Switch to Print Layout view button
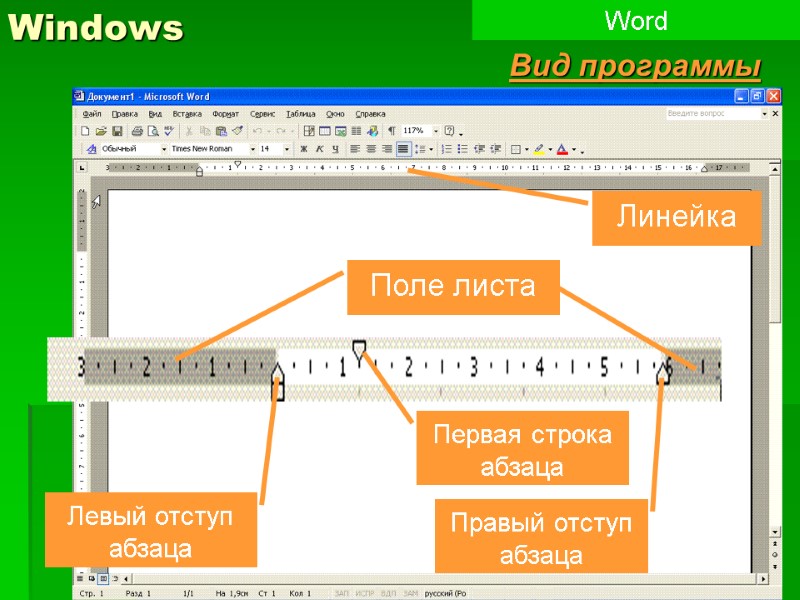 (103, 579)
